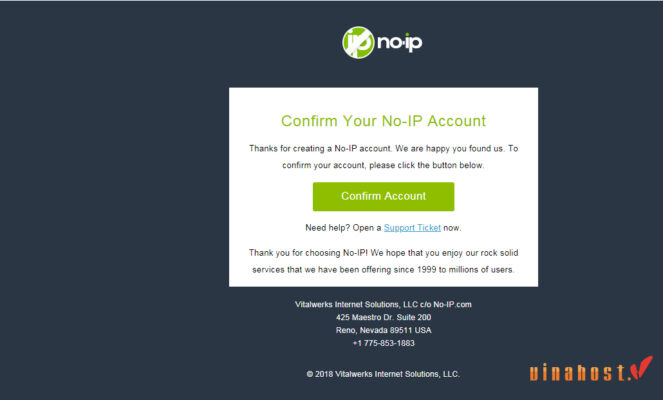Click the orange vinahost watermark text
The image size is (663, 400).
point(578,373)
